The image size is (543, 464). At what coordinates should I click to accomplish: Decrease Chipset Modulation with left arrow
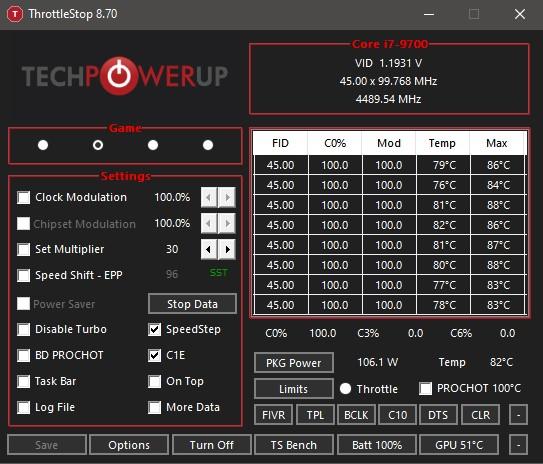tap(209, 223)
